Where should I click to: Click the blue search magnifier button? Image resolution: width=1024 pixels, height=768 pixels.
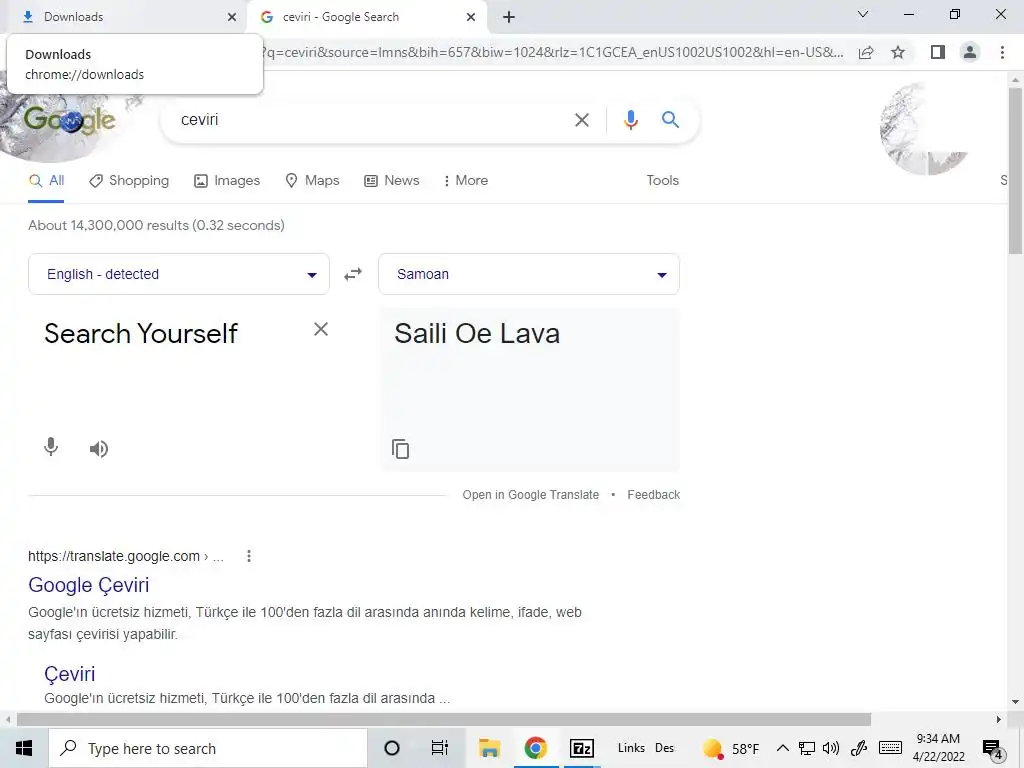(x=670, y=120)
